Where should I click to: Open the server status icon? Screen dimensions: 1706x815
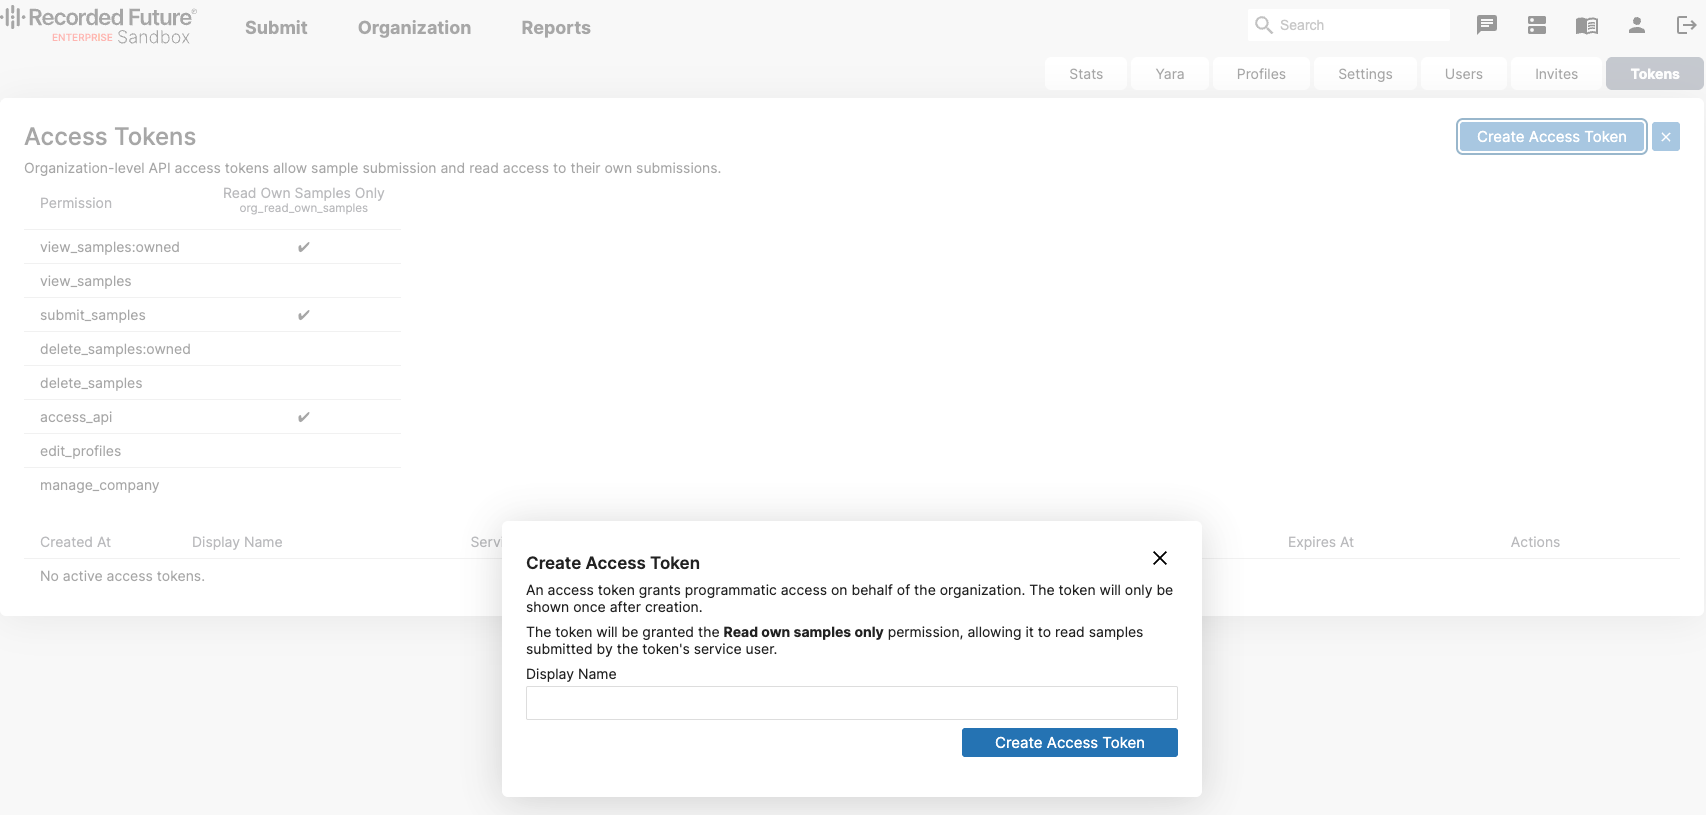(x=1537, y=25)
